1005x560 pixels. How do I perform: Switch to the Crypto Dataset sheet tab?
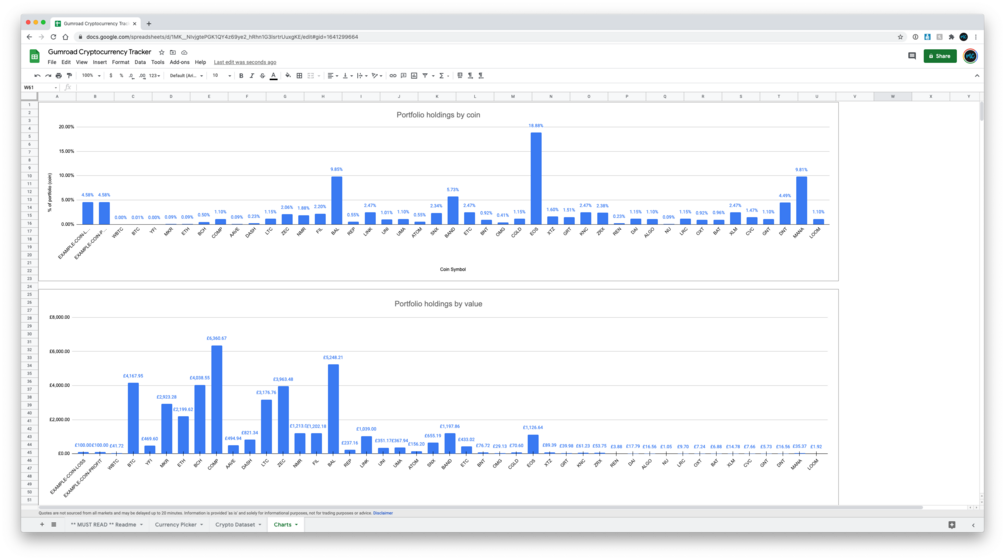click(238, 525)
